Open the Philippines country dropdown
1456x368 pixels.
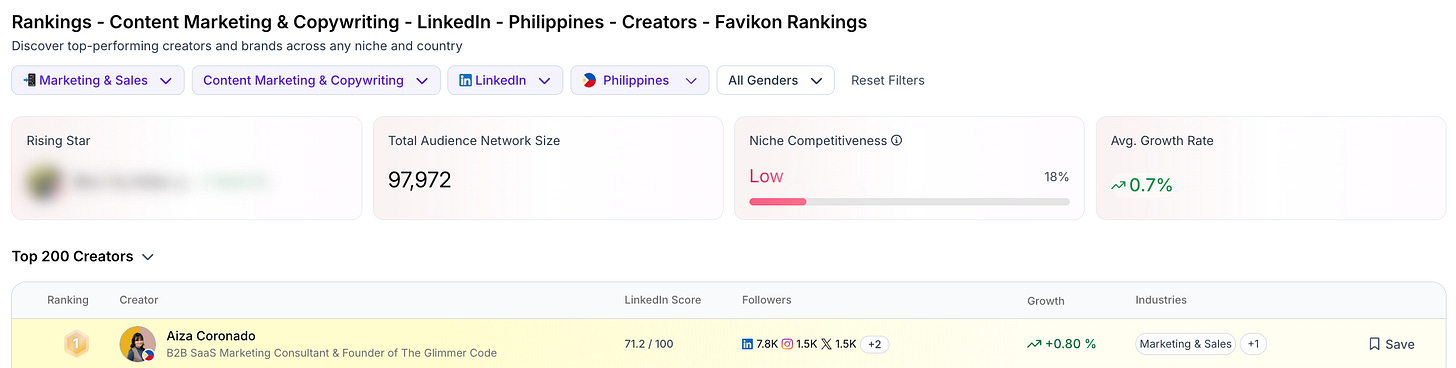pyautogui.click(x=640, y=80)
